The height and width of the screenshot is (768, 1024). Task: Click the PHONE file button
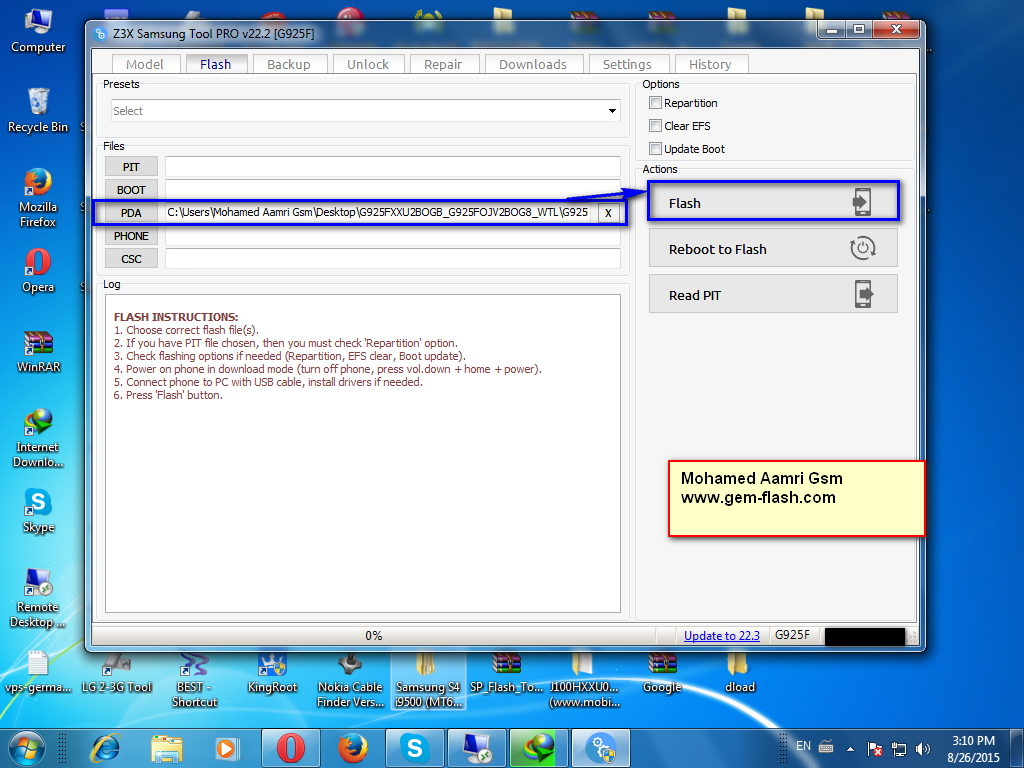click(131, 236)
